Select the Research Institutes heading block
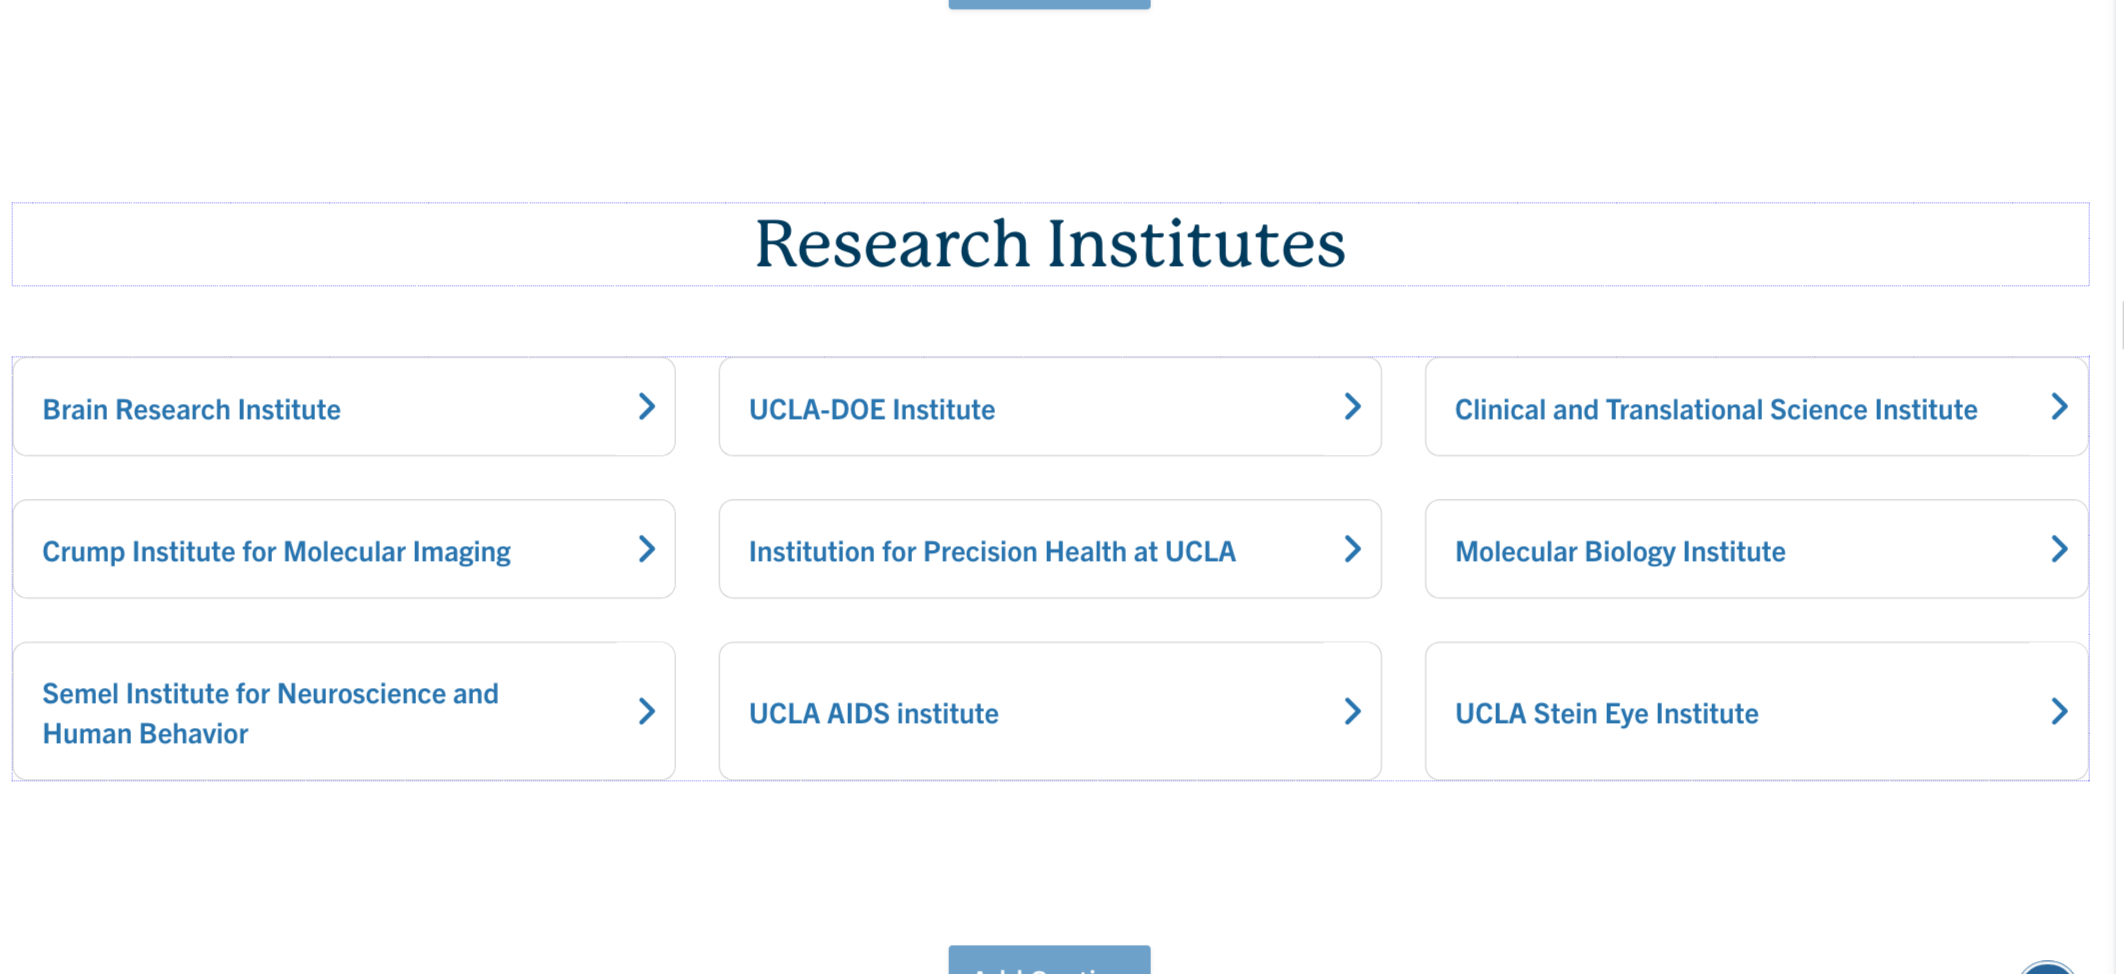2127x974 pixels. coord(1050,244)
